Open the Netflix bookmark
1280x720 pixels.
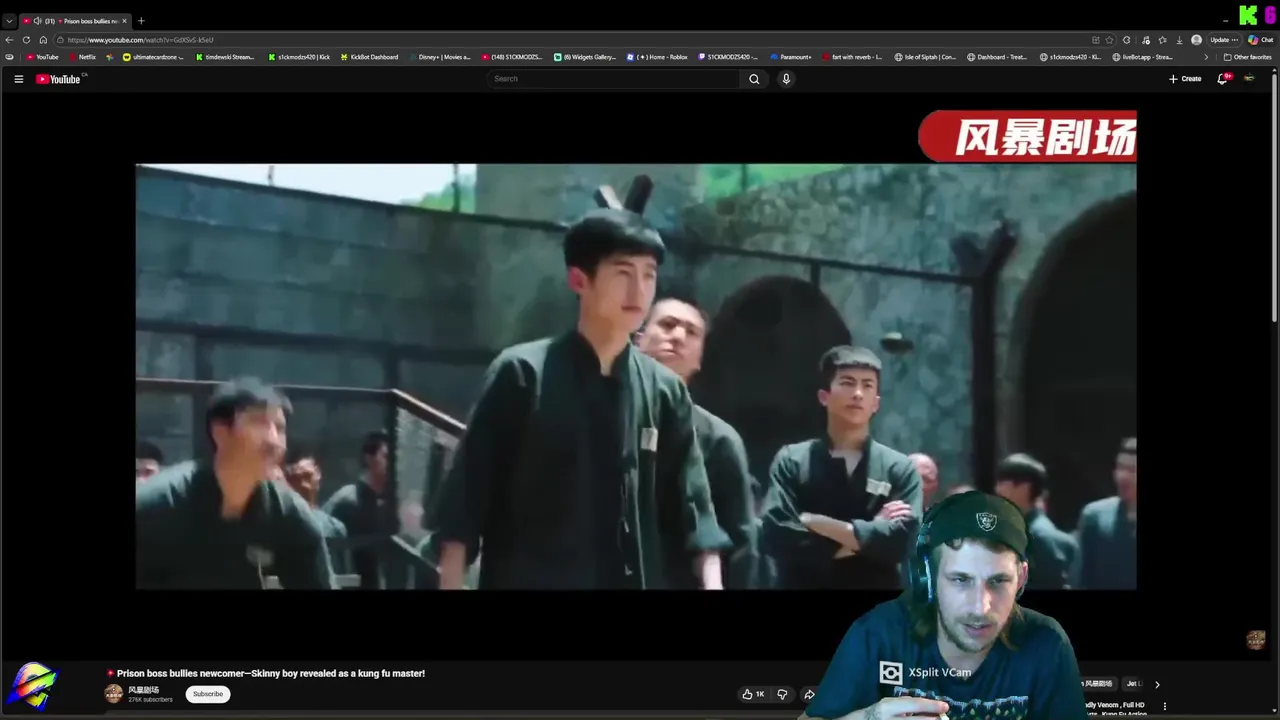point(82,57)
